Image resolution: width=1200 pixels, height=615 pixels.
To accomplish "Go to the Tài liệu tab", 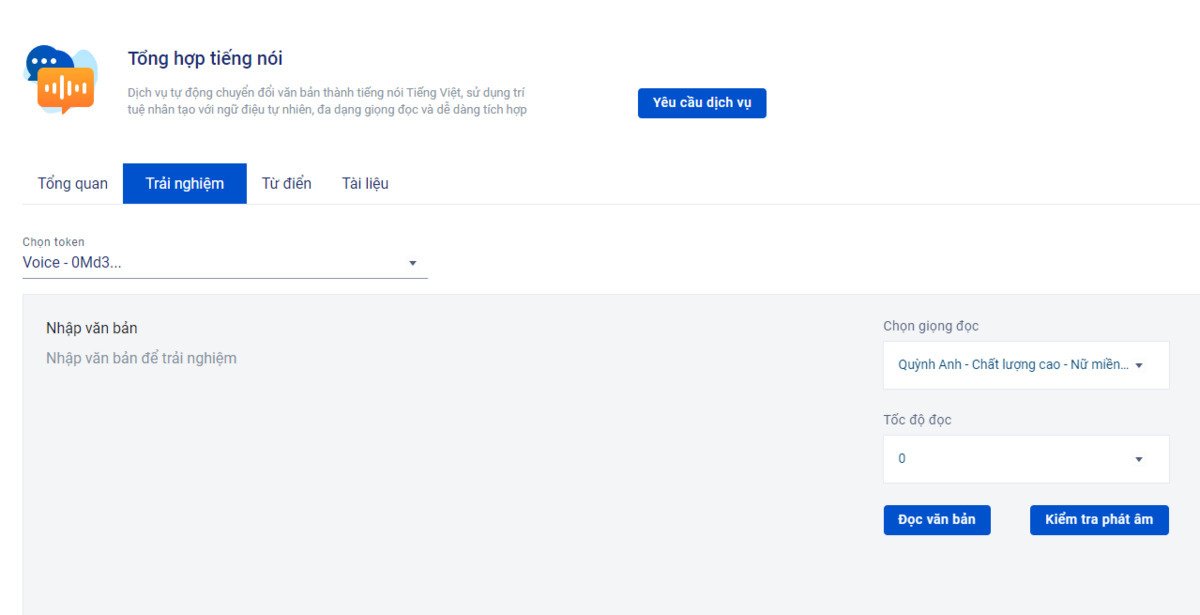I will [x=365, y=184].
